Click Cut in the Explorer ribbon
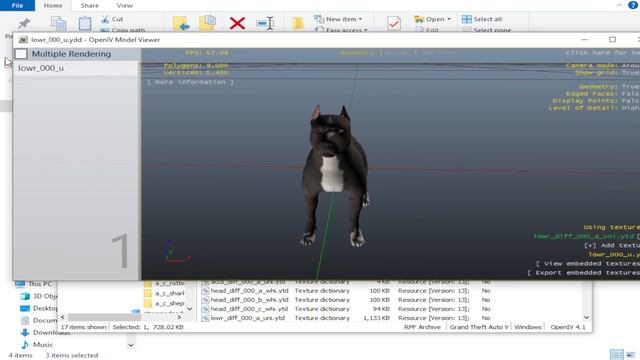Viewport: 640px width, 360px height. point(113,19)
